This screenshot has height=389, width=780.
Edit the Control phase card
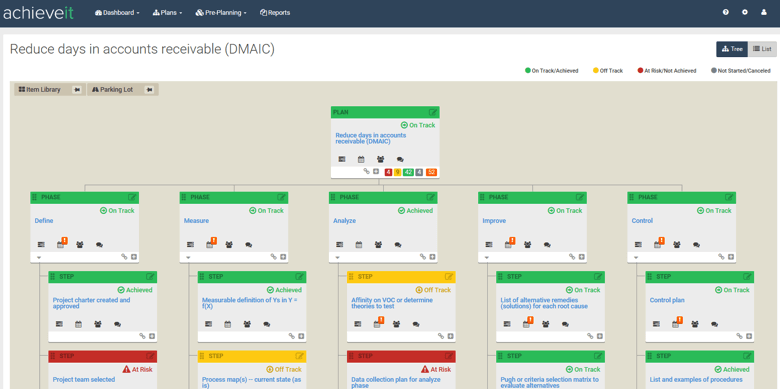[x=729, y=197]
